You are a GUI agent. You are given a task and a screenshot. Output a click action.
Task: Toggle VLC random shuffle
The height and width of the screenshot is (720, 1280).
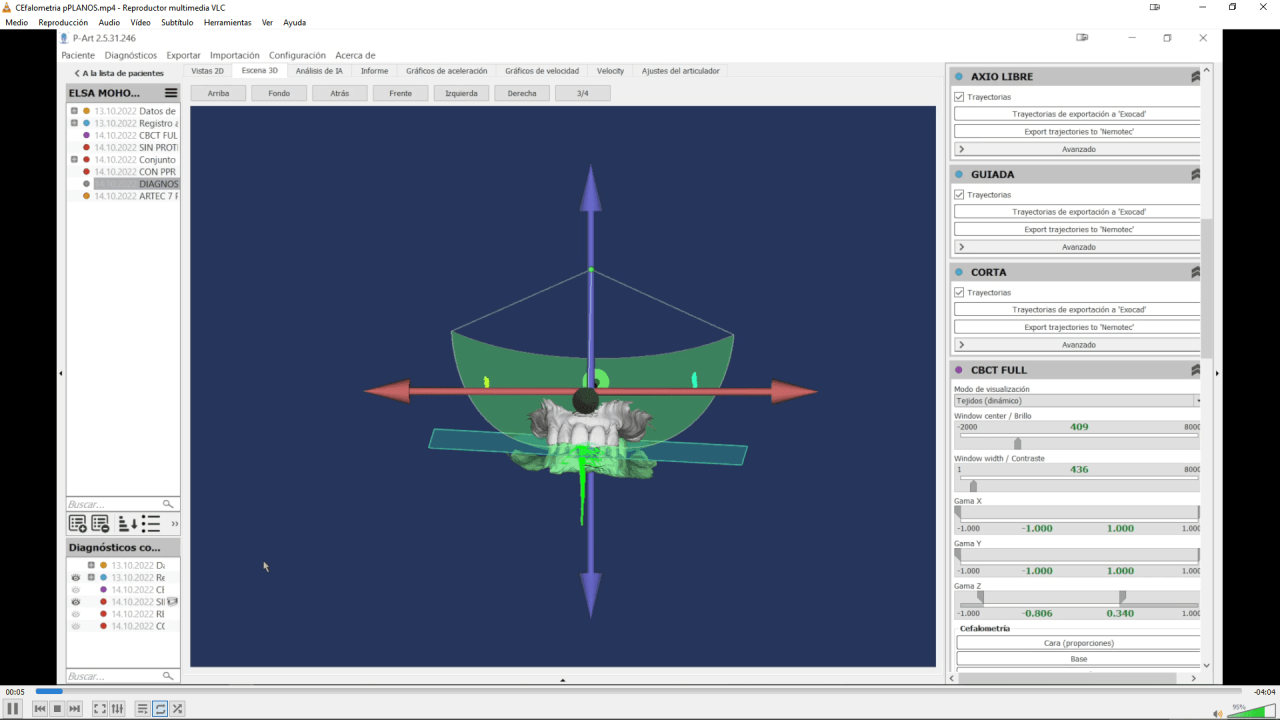[177, 708]
